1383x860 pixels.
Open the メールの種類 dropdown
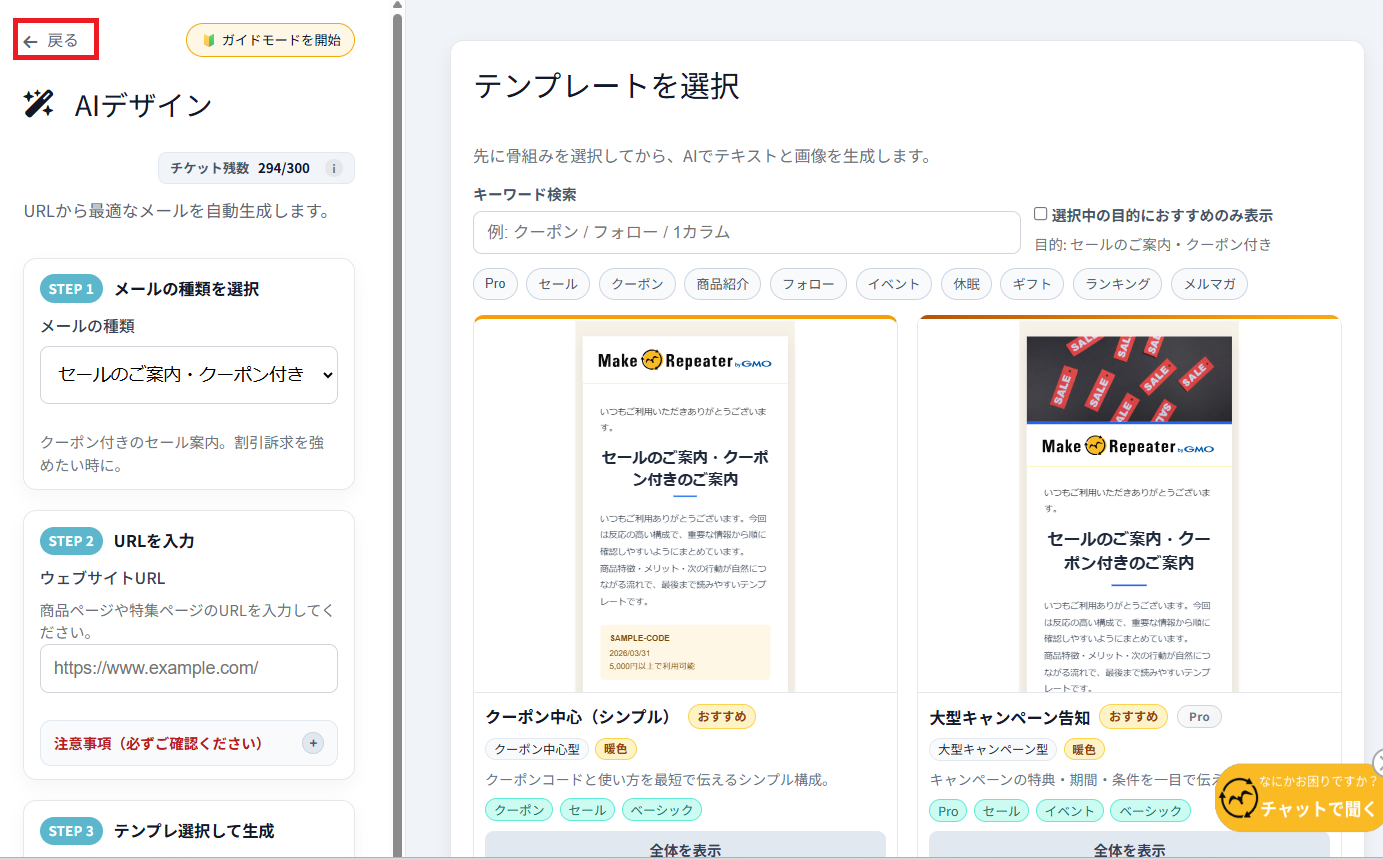click(189, 375)
